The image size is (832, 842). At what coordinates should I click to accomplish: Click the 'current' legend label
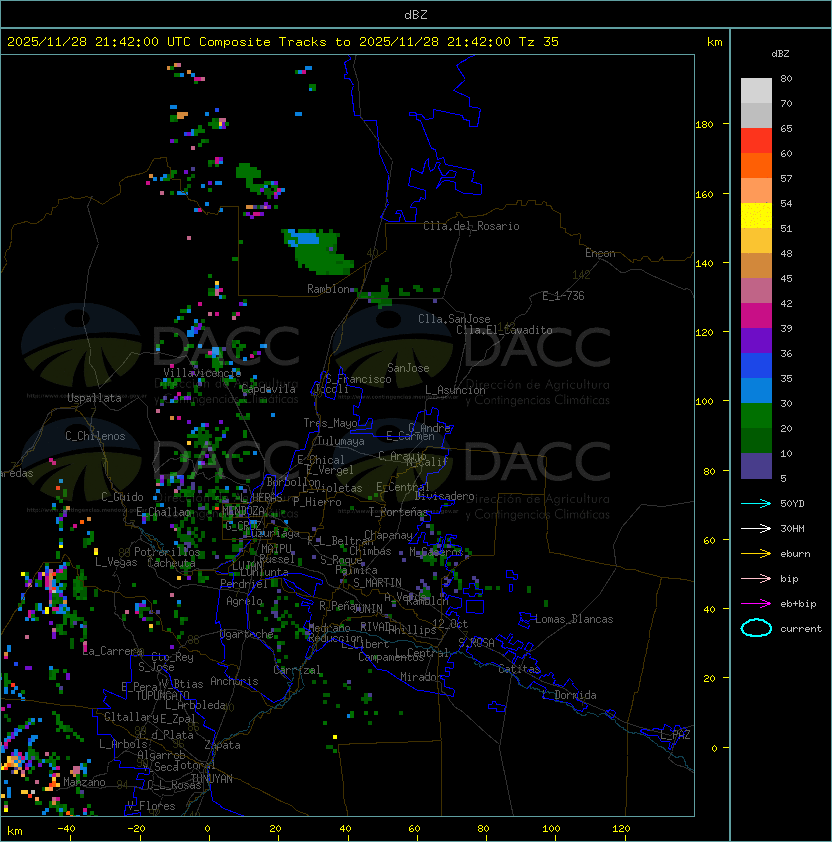(x=801, y=629)
